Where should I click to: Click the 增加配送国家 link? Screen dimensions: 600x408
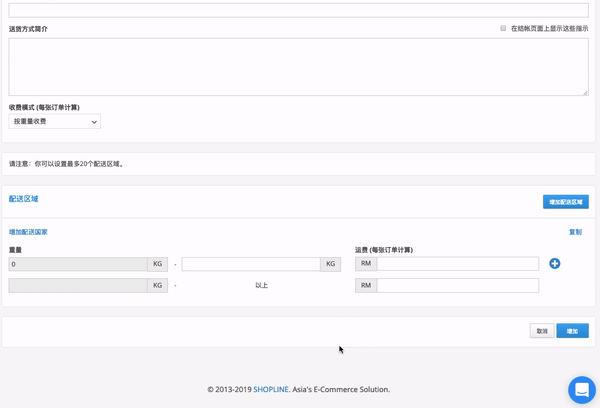coord(28,232)
